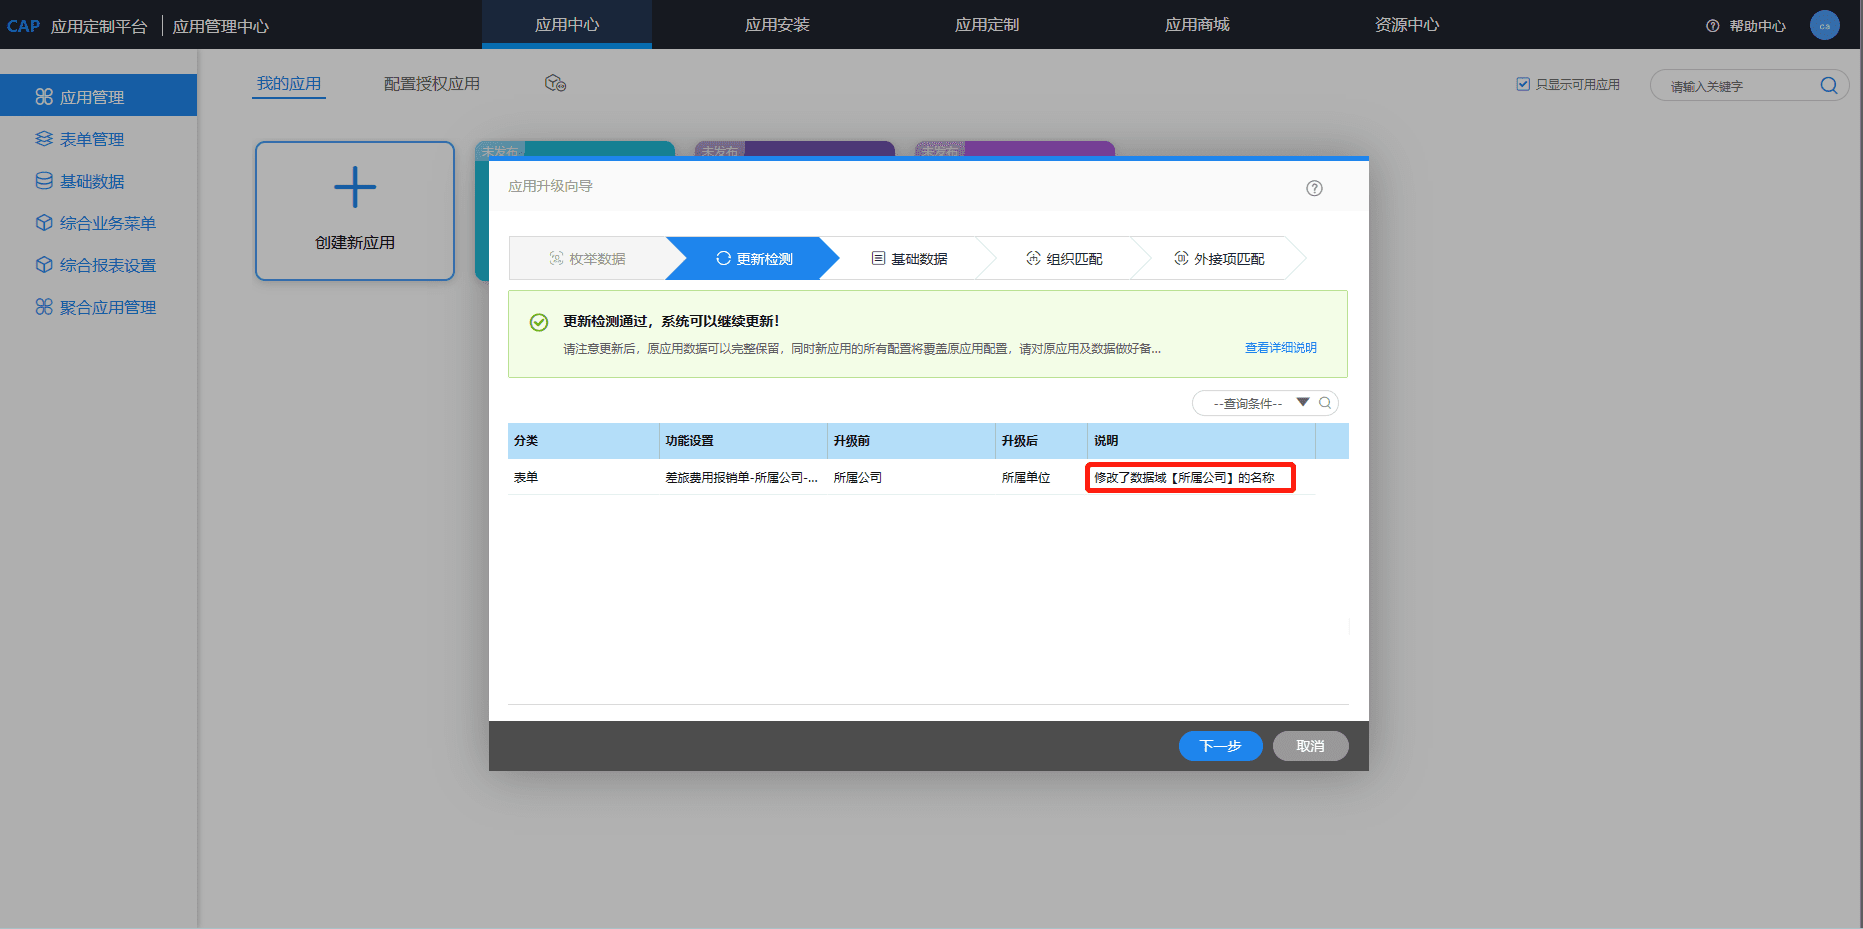The height and width of the screenshot is (929, 1863).
Task: Open 综合业务菜单 in sidebar
Action: pos(98,223)
